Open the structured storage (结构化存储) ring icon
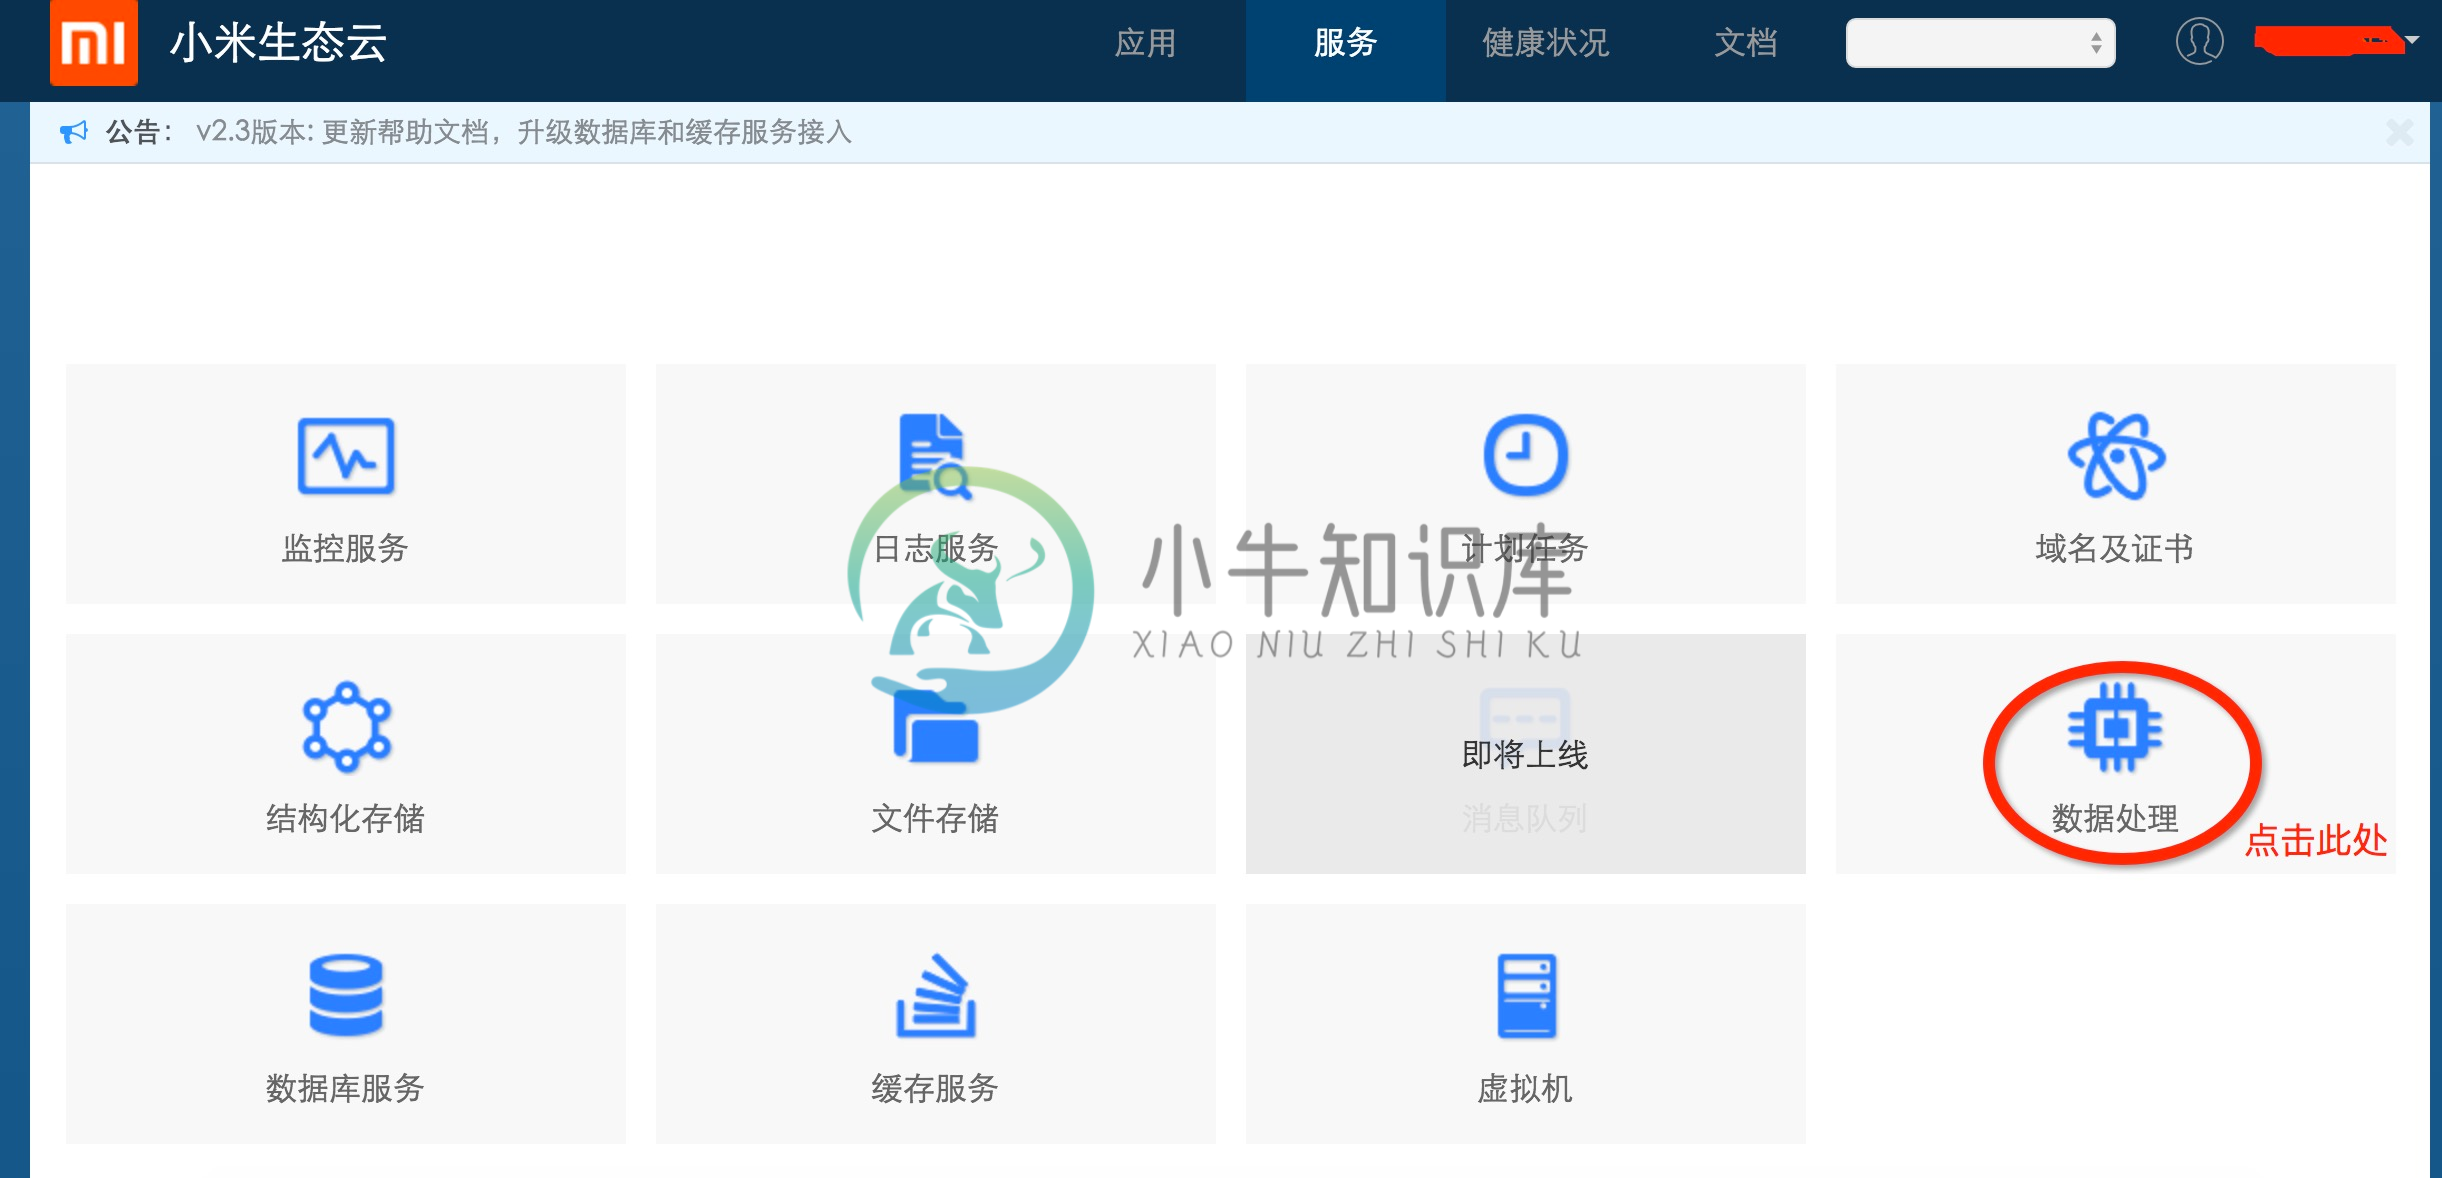 (346, 727)
